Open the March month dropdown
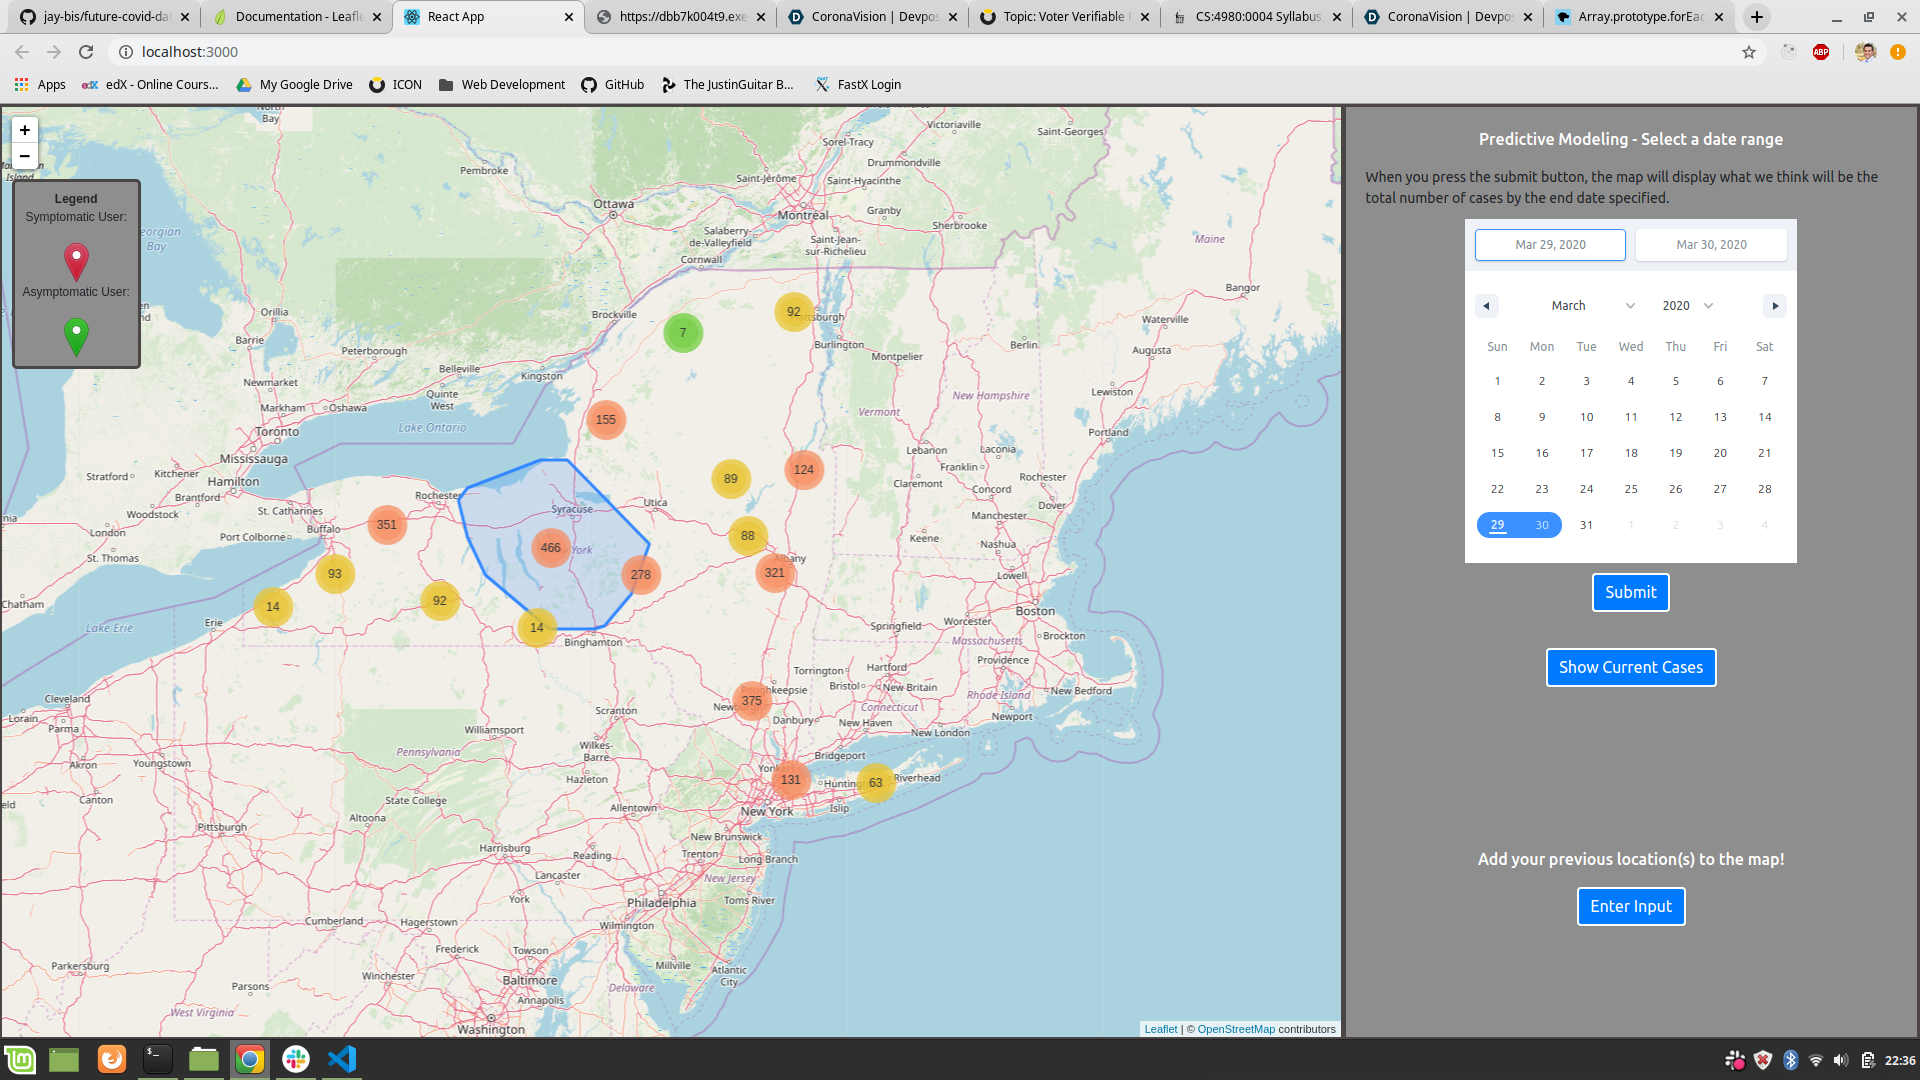1920x1080 pixels. click(1592, 306)
